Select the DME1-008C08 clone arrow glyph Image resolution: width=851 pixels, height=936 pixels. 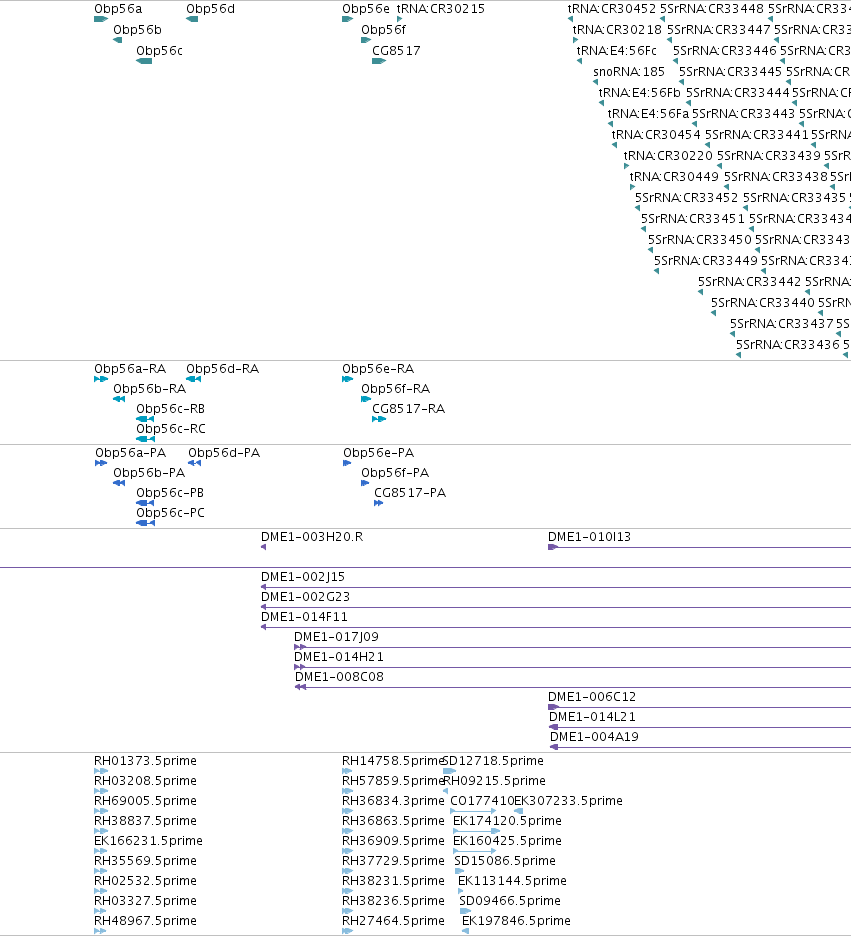[x=301, y=687]
